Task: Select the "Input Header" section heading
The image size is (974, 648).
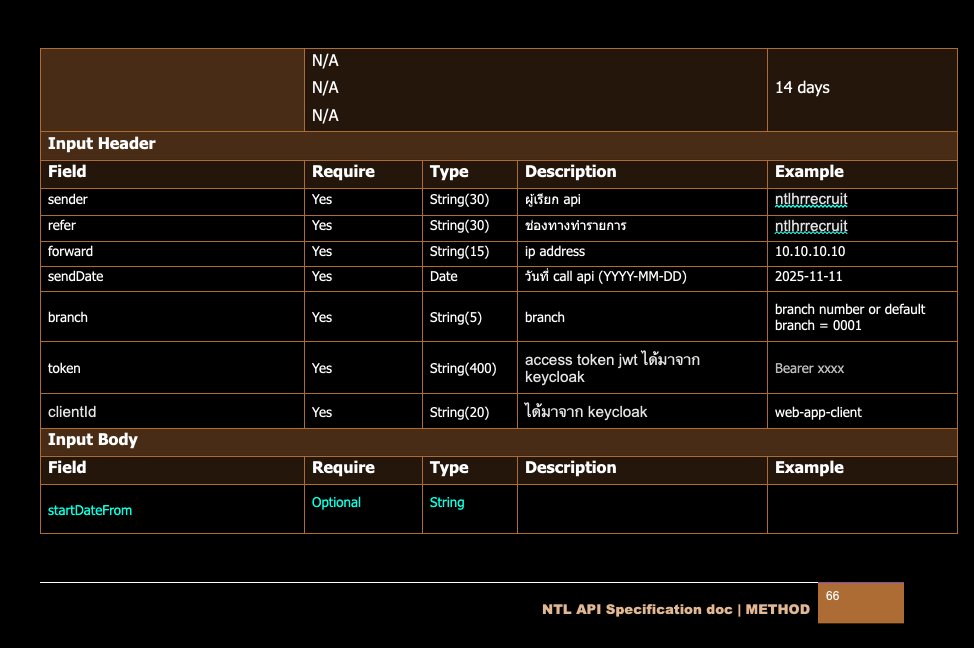Action: click(x=102, y=144)
